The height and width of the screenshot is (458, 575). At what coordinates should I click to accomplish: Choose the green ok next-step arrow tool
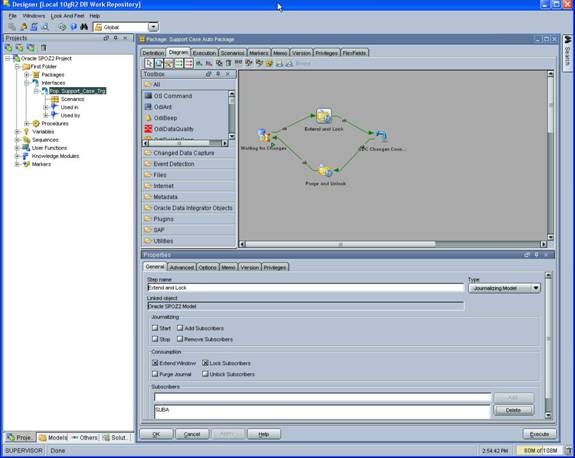(179, 63)
